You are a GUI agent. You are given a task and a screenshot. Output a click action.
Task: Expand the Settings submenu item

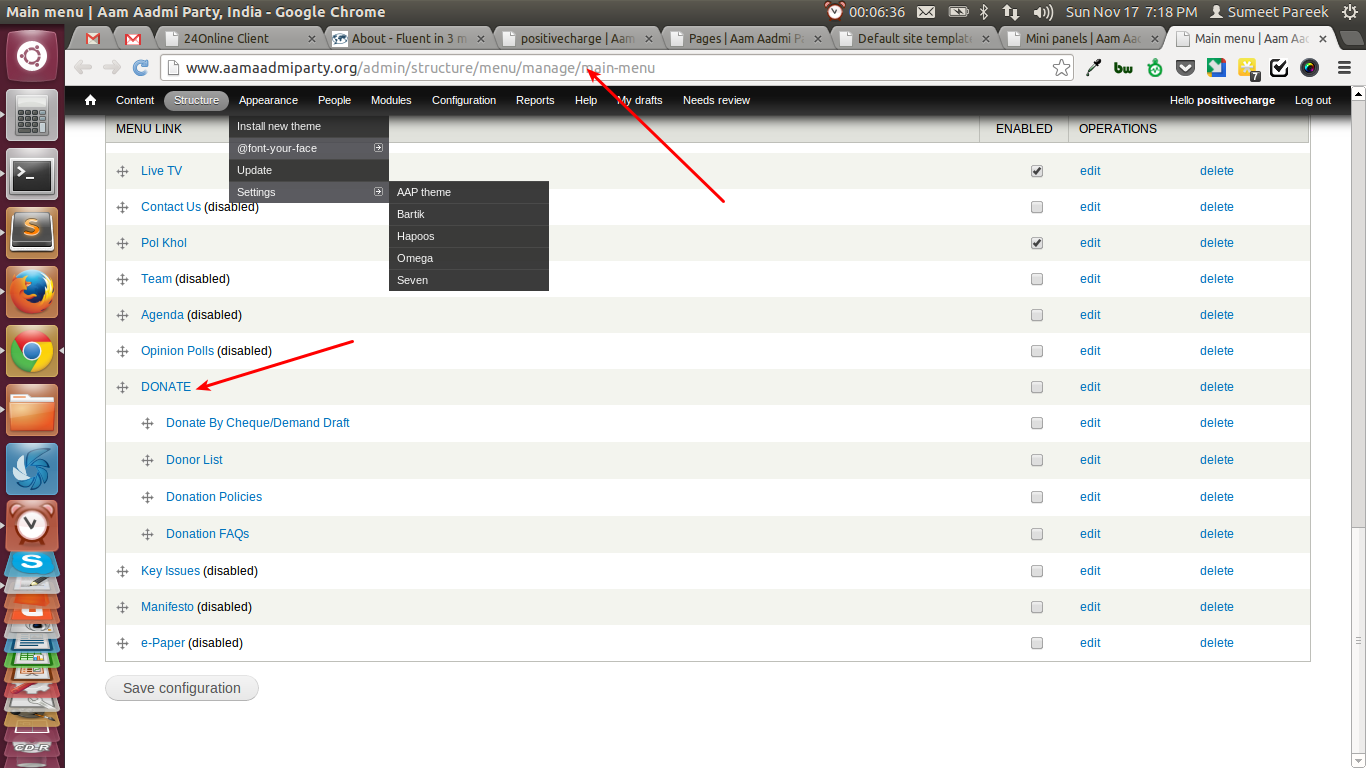click(x=309, y=192)
